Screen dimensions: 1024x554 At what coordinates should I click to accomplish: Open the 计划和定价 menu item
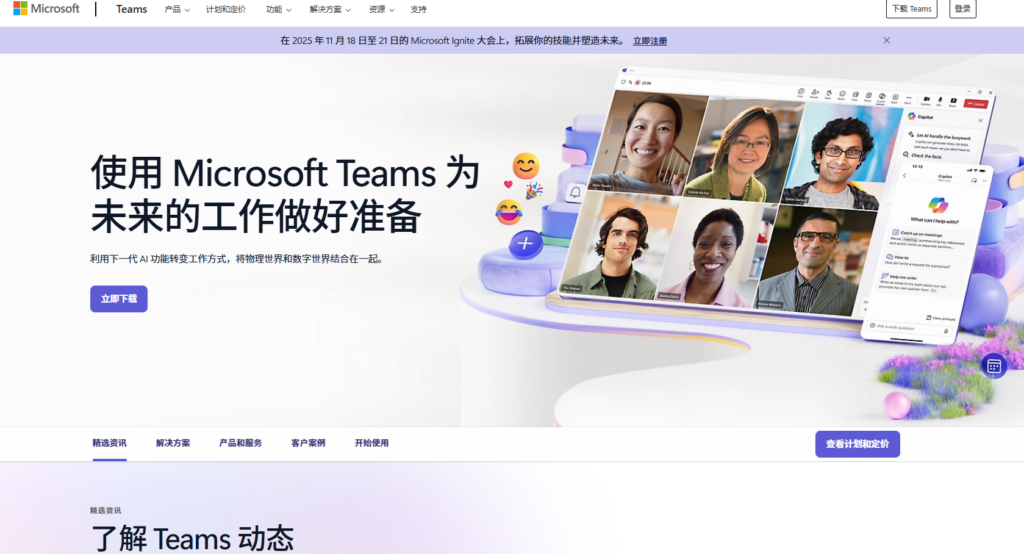click(x=225, y=9)
